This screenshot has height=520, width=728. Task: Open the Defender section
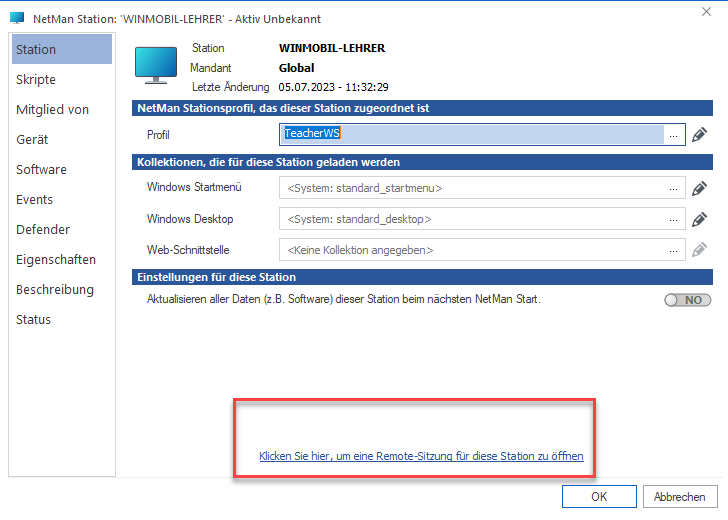coord(62,229)
